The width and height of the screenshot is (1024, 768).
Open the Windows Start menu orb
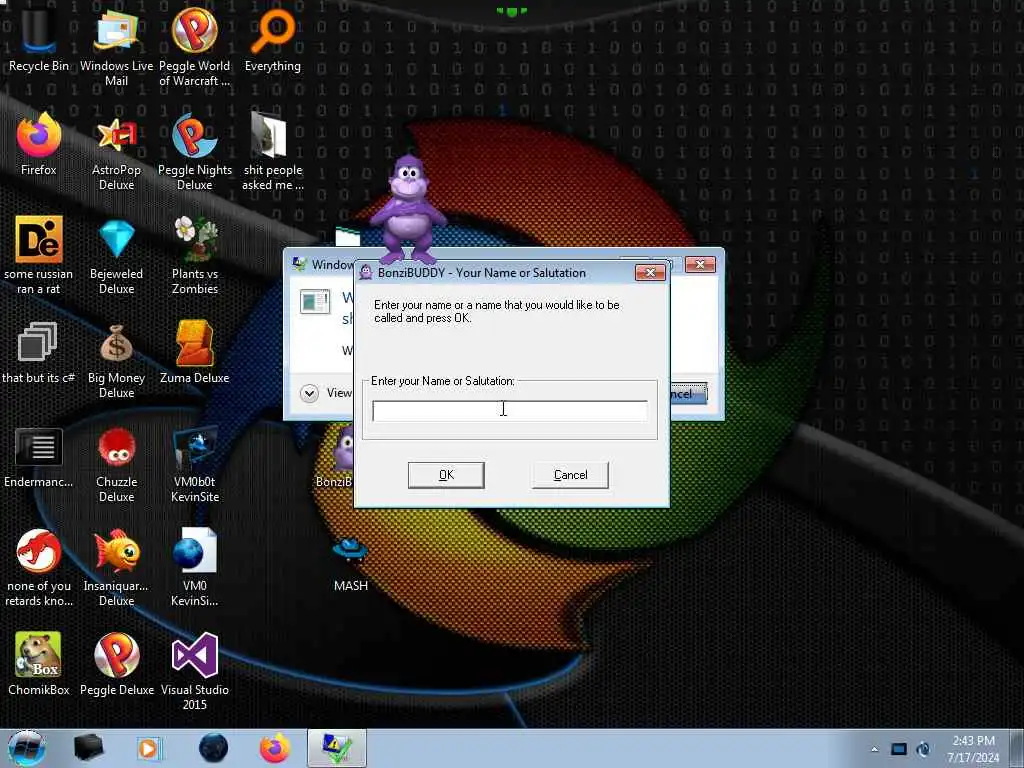tap(26, 748)
